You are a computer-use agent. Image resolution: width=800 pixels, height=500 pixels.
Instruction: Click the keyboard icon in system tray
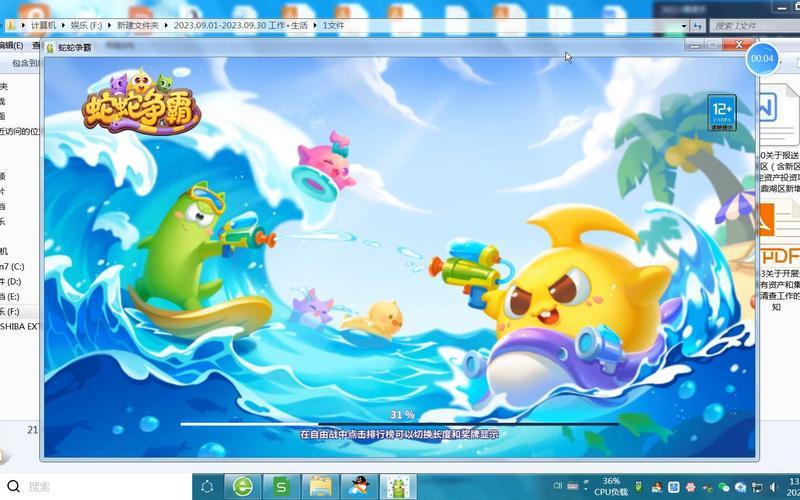coord(572,486)
